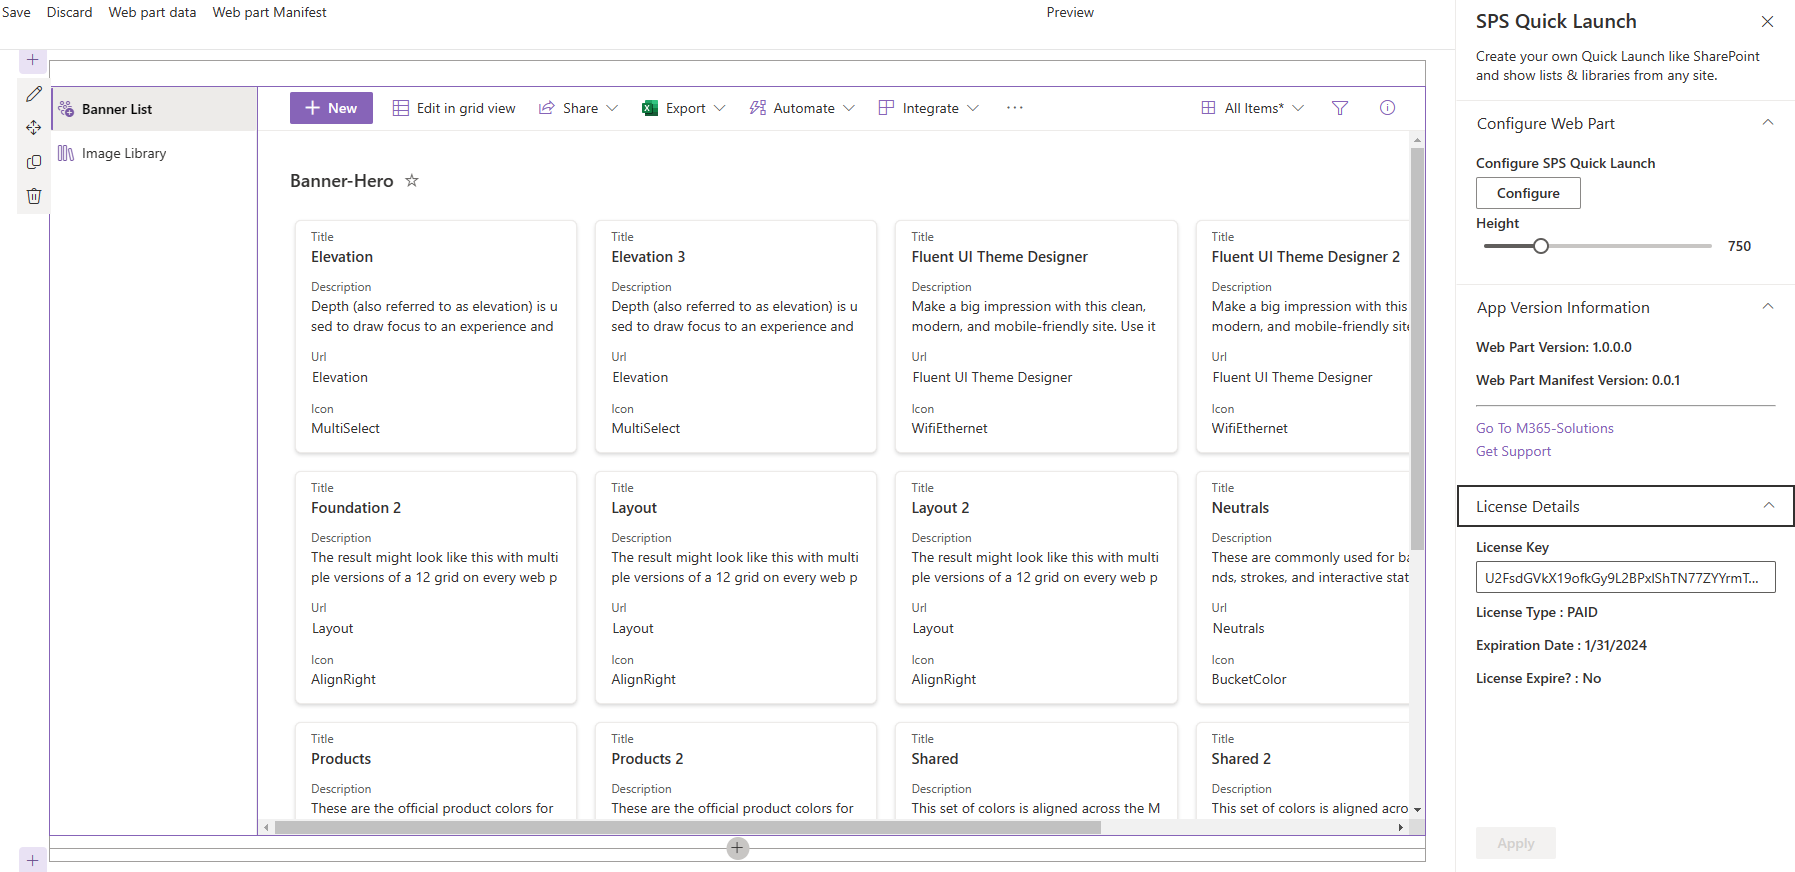Open the Fluent UI Theme Designer 2 card
The image size is (1795, 872).
(1303, 336)
